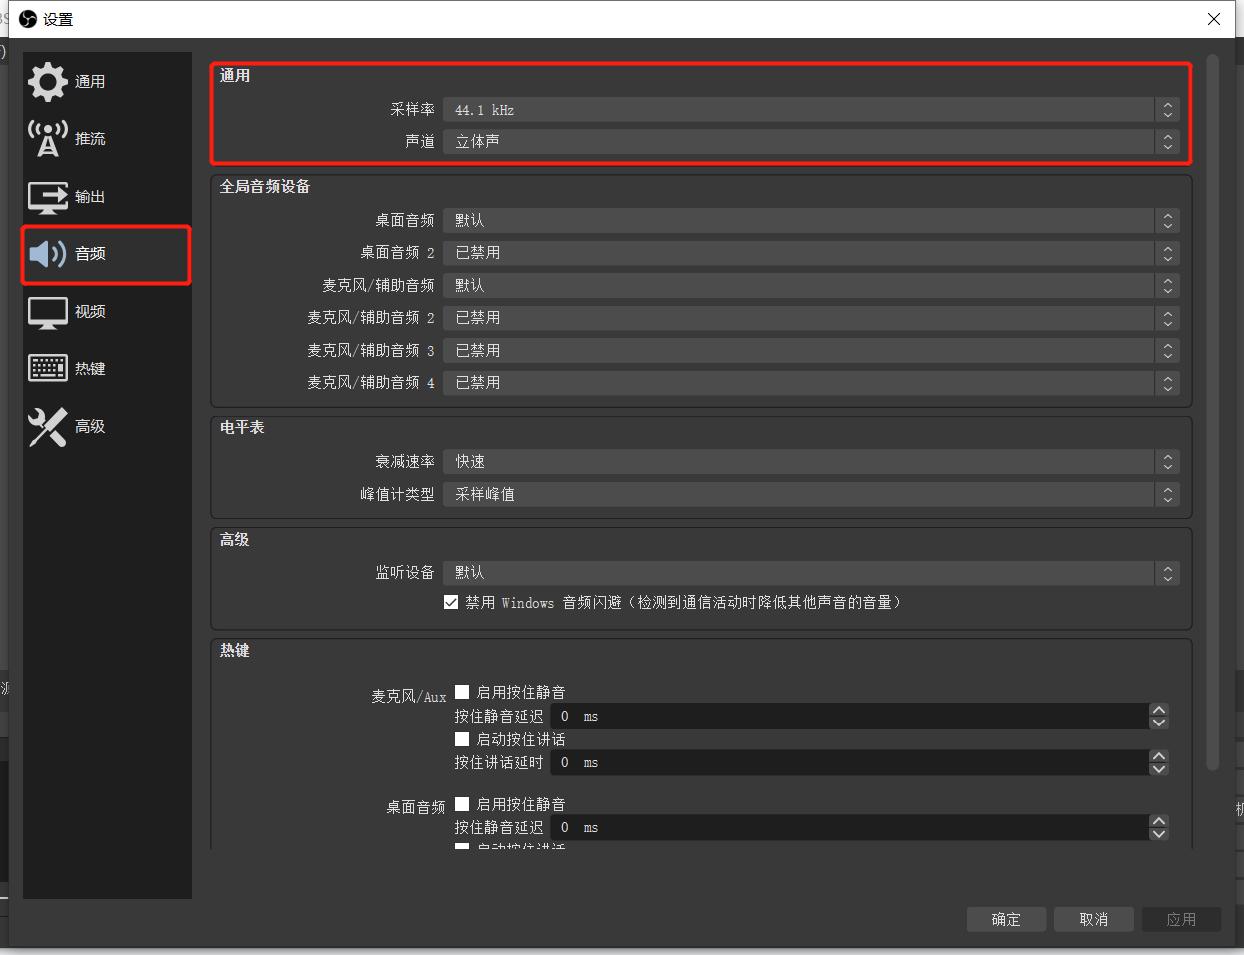Open the 视频 settings category
The image size is (1244, 955).
point(89,311)
